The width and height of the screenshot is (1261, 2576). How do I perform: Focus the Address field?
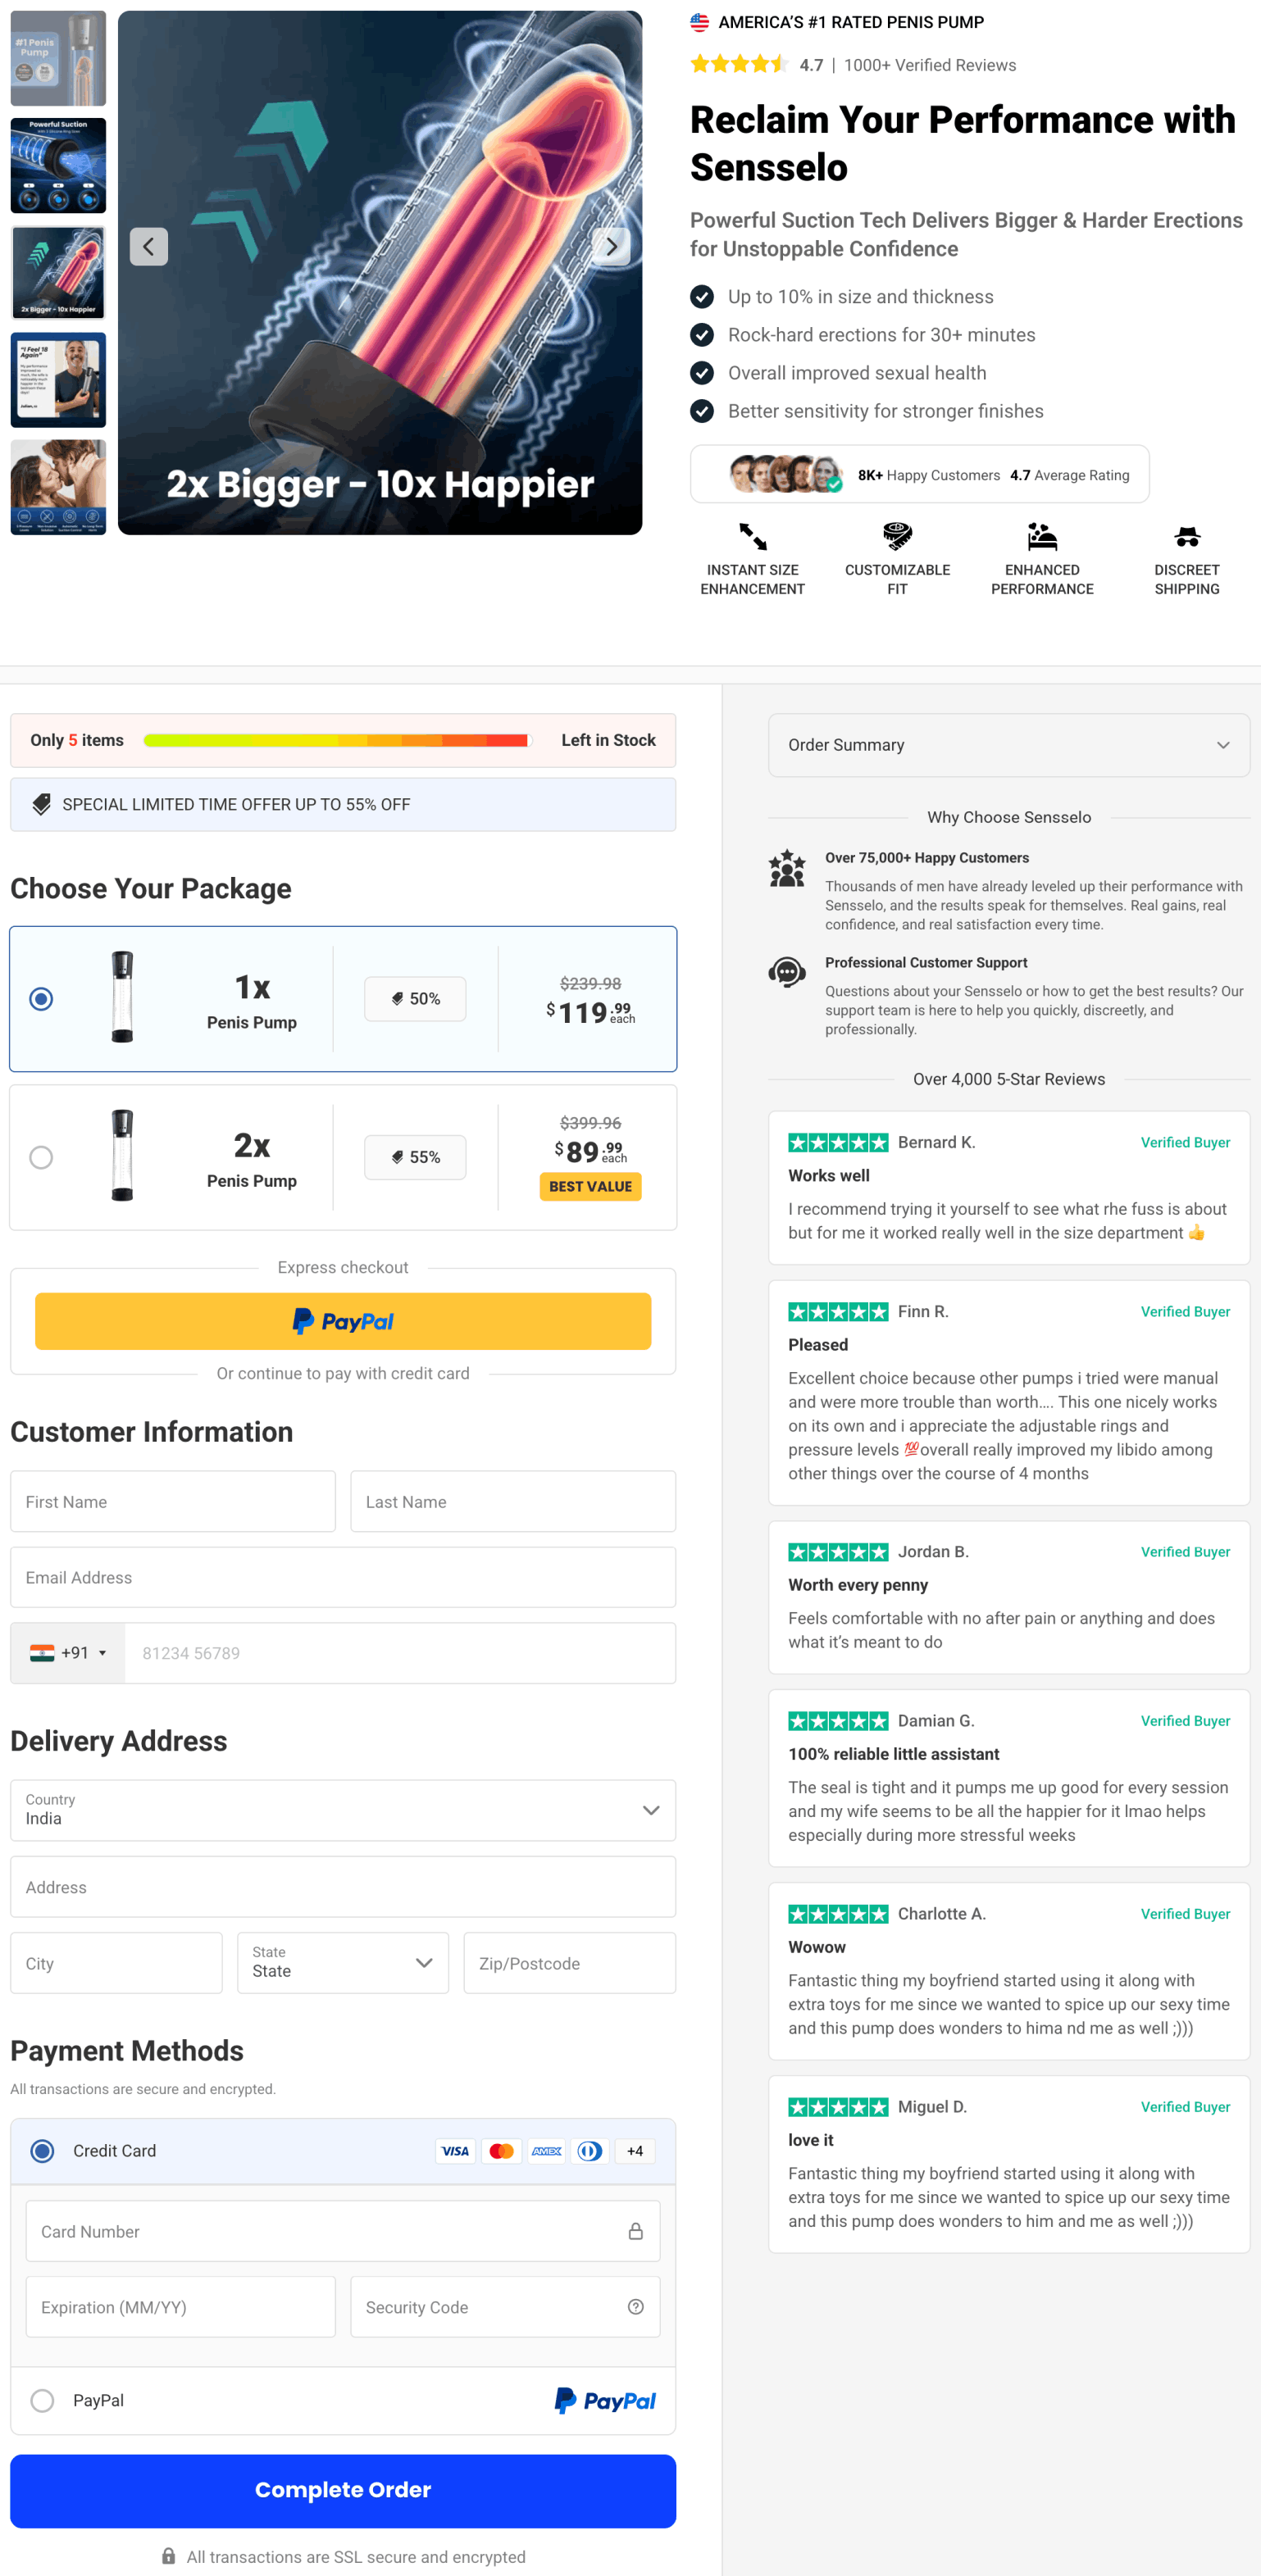(343, 1887)
